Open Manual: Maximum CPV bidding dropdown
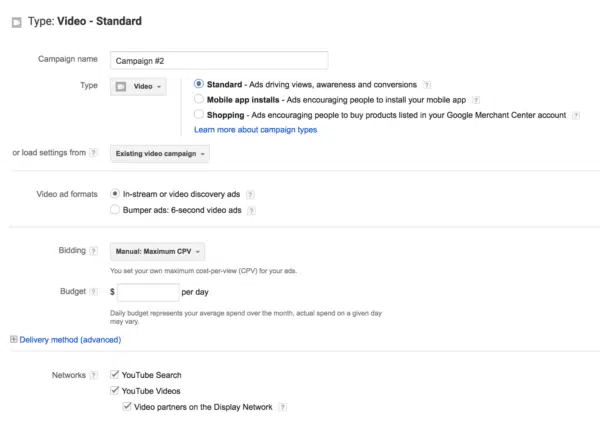The image size is (600, 423). tap(158, 252)
